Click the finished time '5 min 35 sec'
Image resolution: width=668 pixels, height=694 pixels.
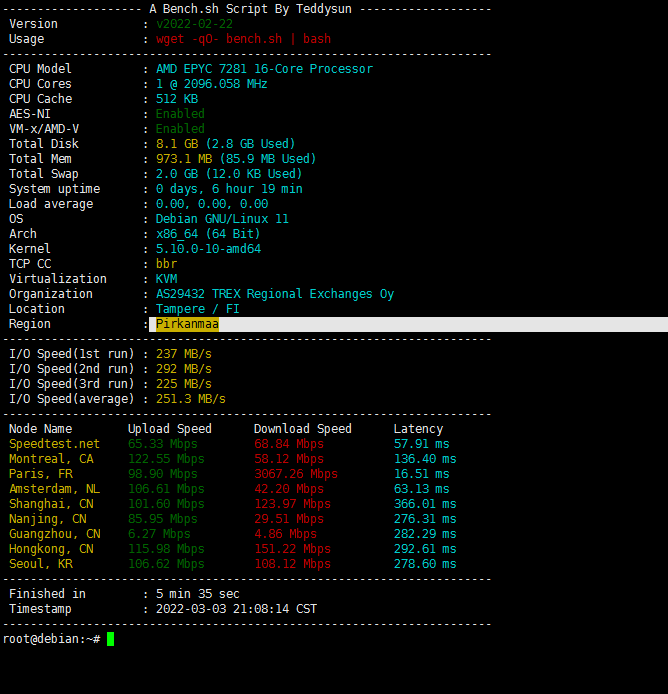[198, 594]
